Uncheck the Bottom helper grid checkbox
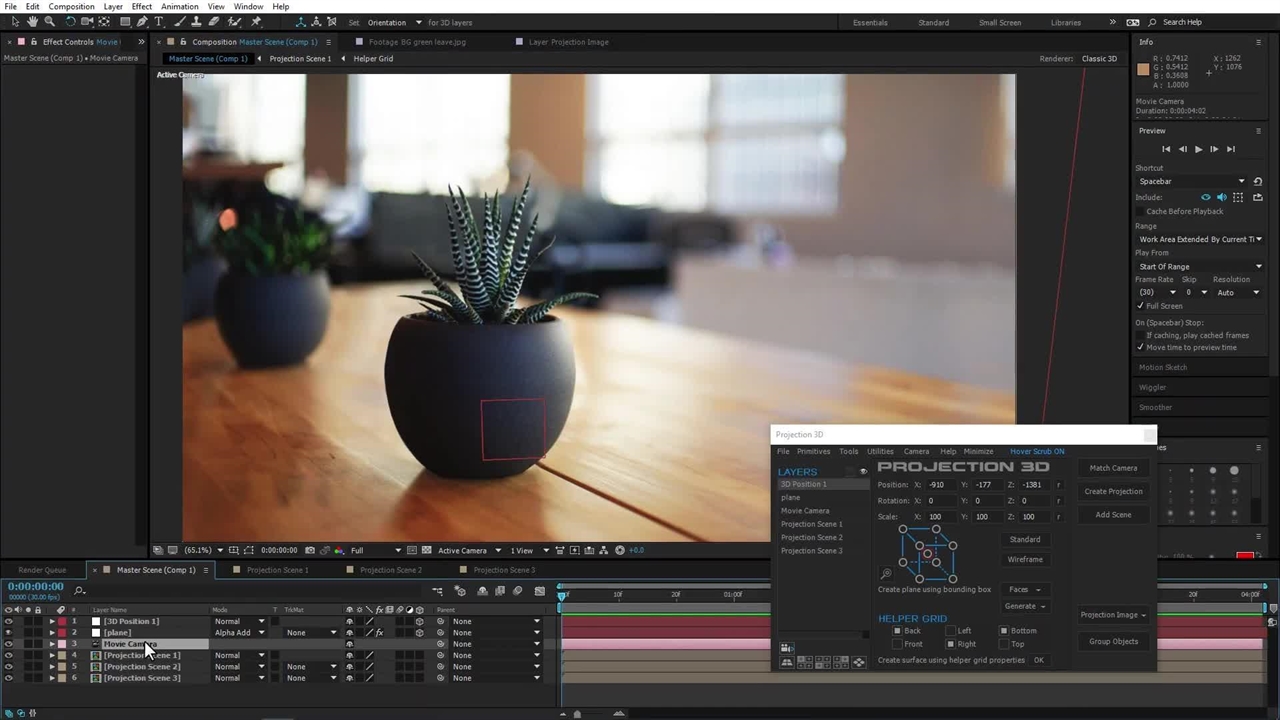Screen dimensions: 1280x720 click(x=1004, y=631)
